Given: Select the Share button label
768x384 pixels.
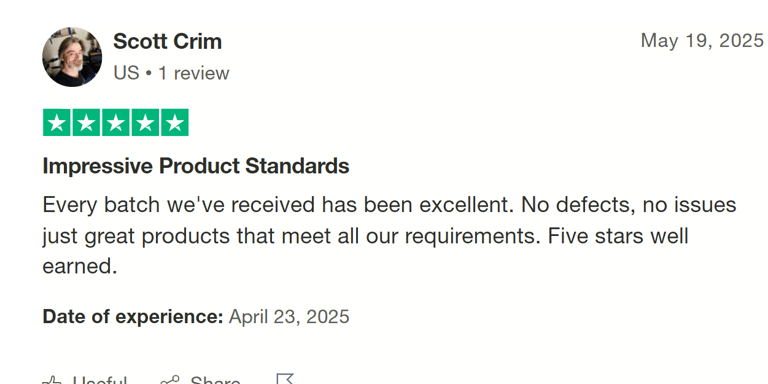Looking at the screenshot, I should coord(215,380).
